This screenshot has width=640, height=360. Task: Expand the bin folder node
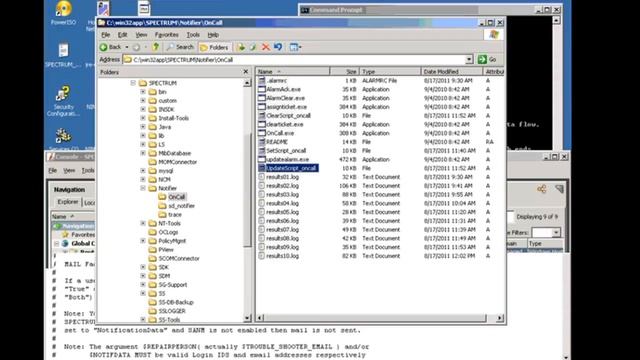pos(143,92)
